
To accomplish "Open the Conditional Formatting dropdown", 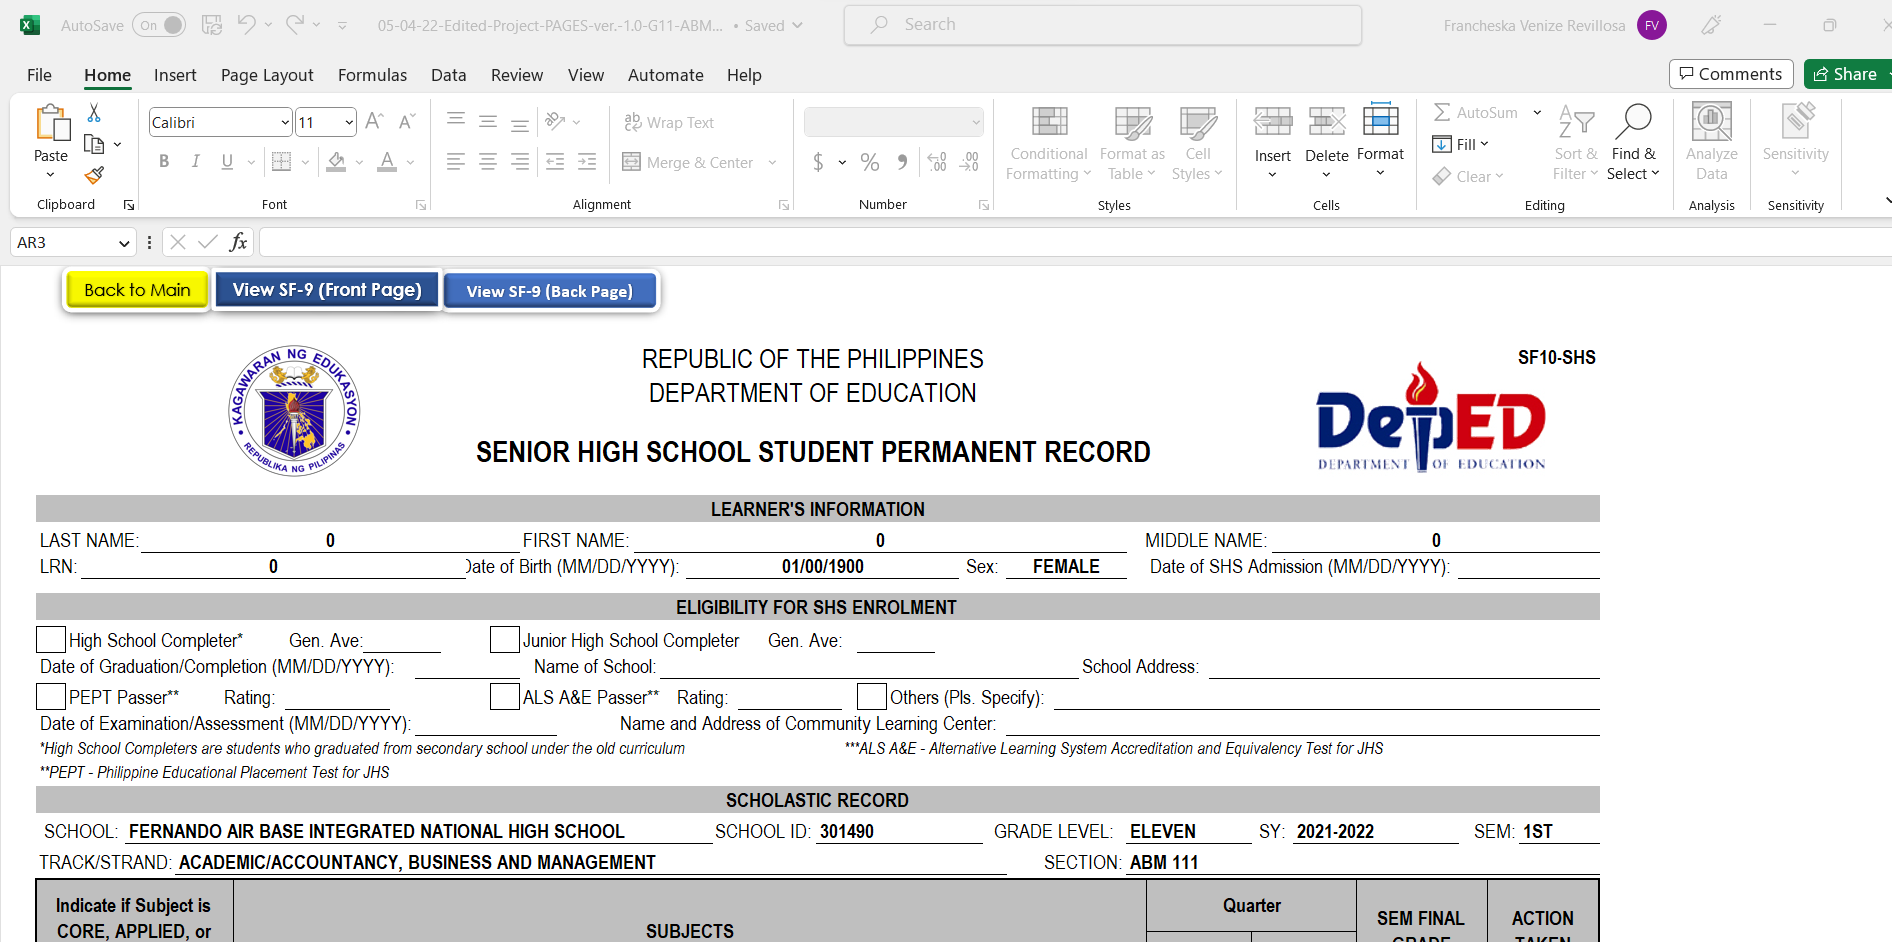I will 1048,143.
